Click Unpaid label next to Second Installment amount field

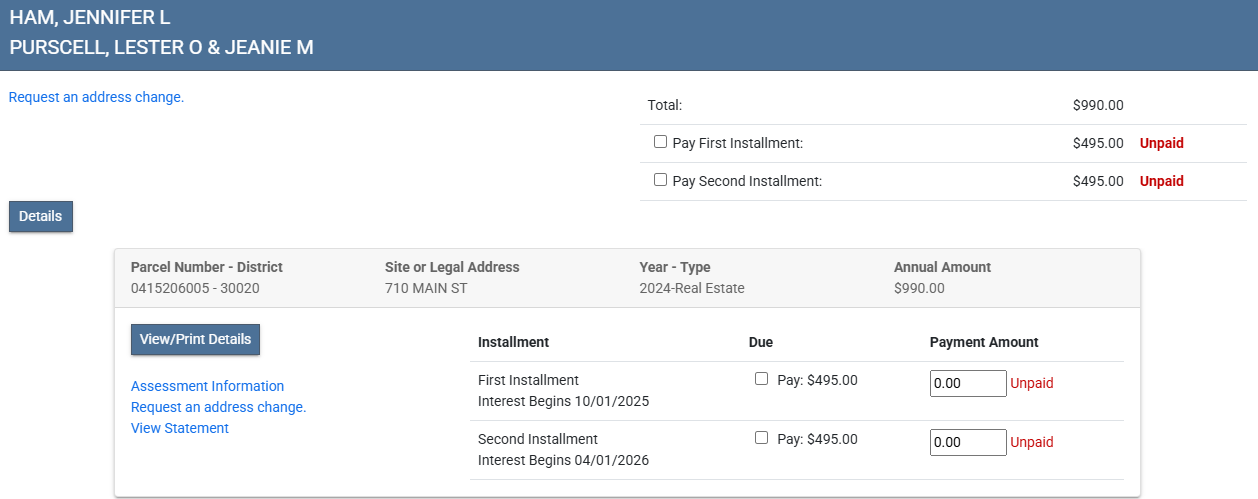[x=1031, y=442]
